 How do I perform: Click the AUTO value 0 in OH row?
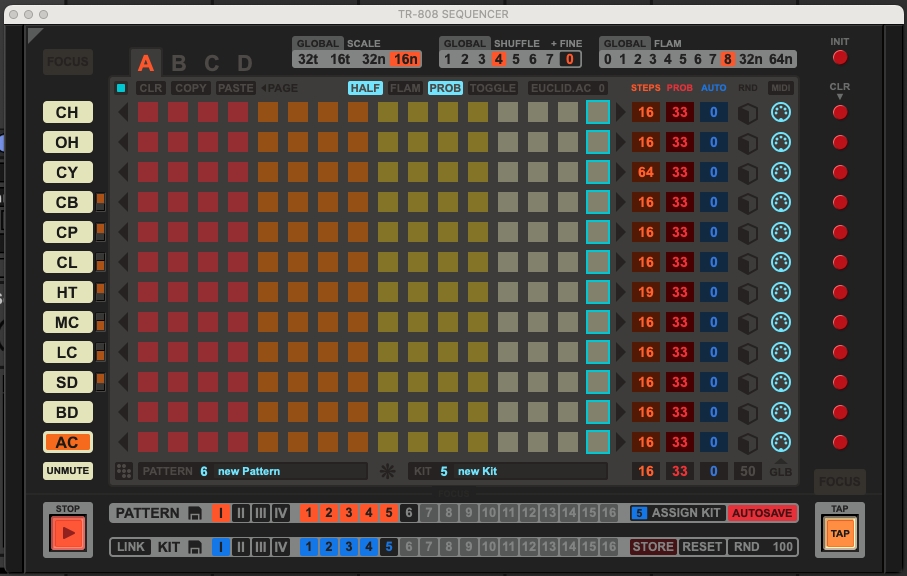click(x=714, y=142)
